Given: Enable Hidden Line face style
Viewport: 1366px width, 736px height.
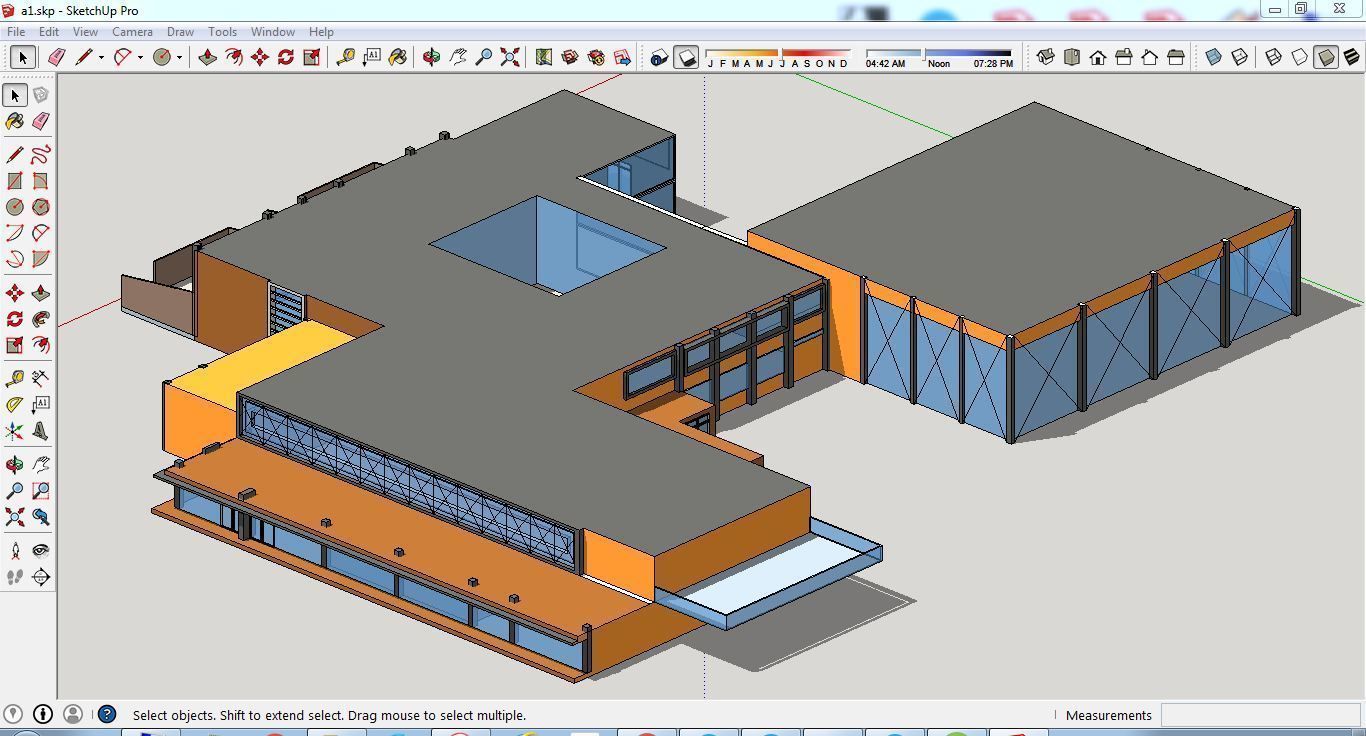Looking at the screenshot, I should click(x=1300, y=57).
